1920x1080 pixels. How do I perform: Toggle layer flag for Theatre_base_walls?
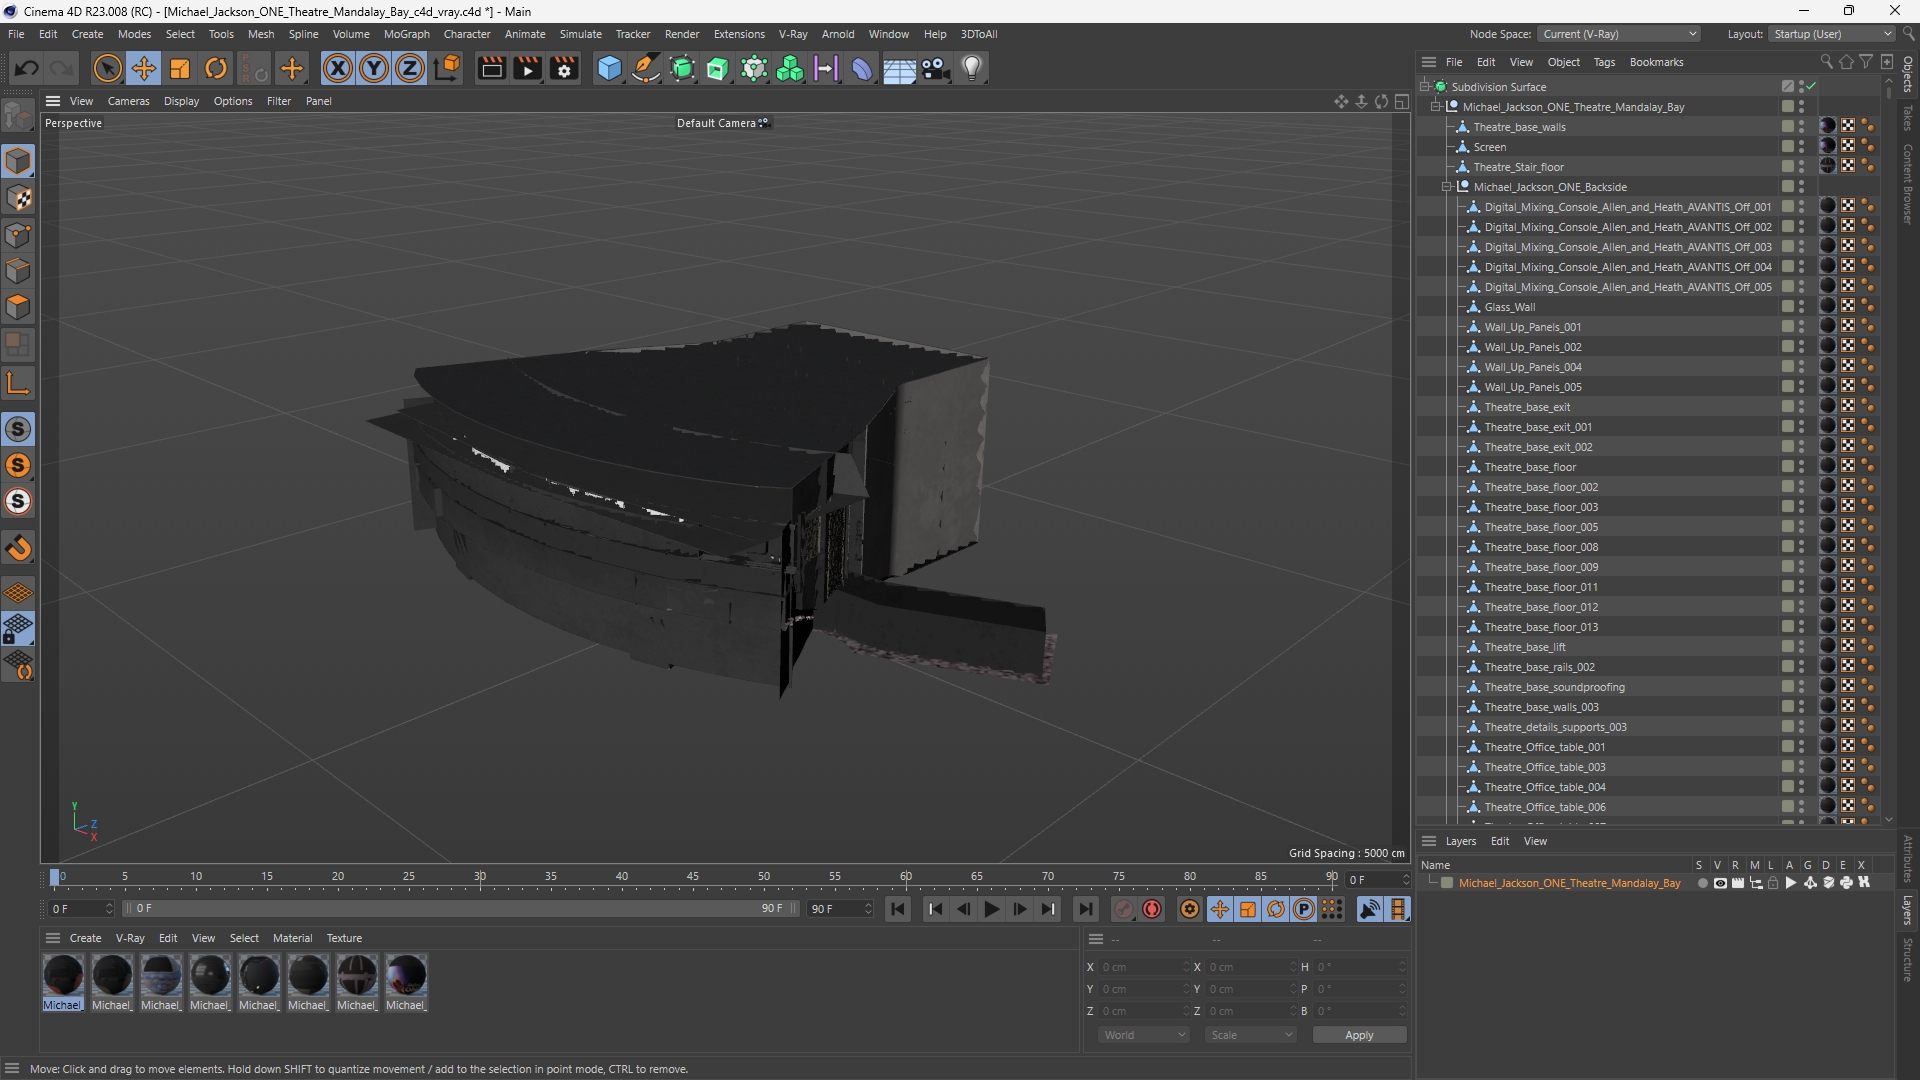(1787, 127)
